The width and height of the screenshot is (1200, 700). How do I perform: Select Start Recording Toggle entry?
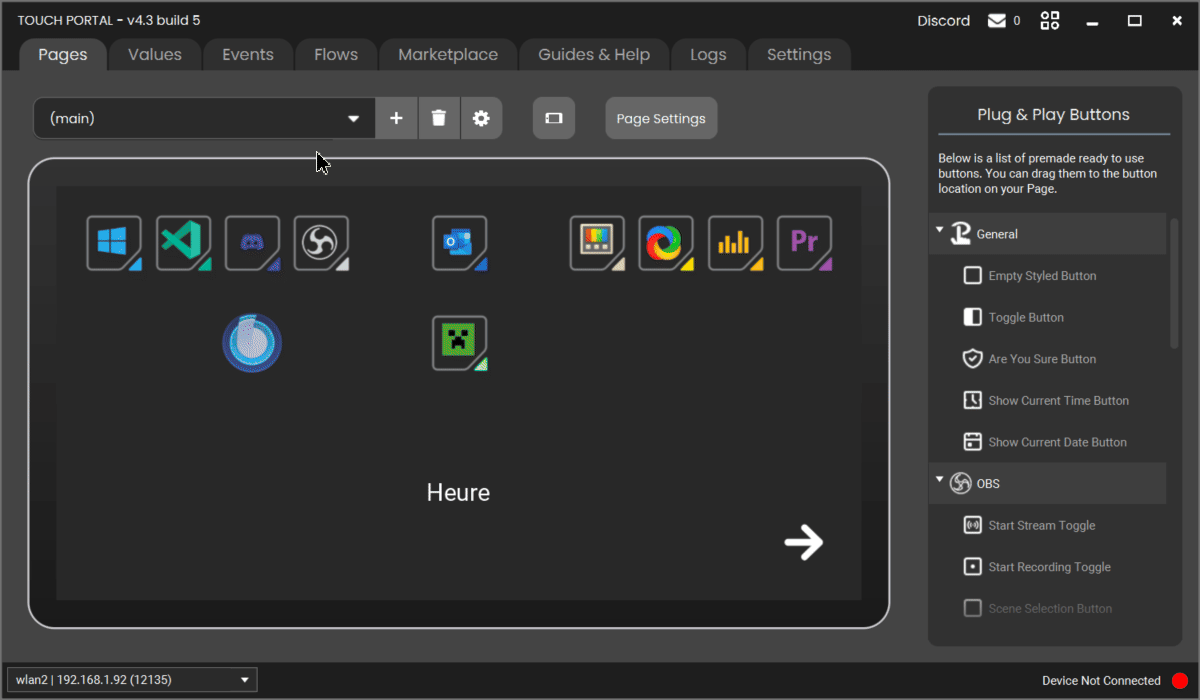click(1048, 567)
